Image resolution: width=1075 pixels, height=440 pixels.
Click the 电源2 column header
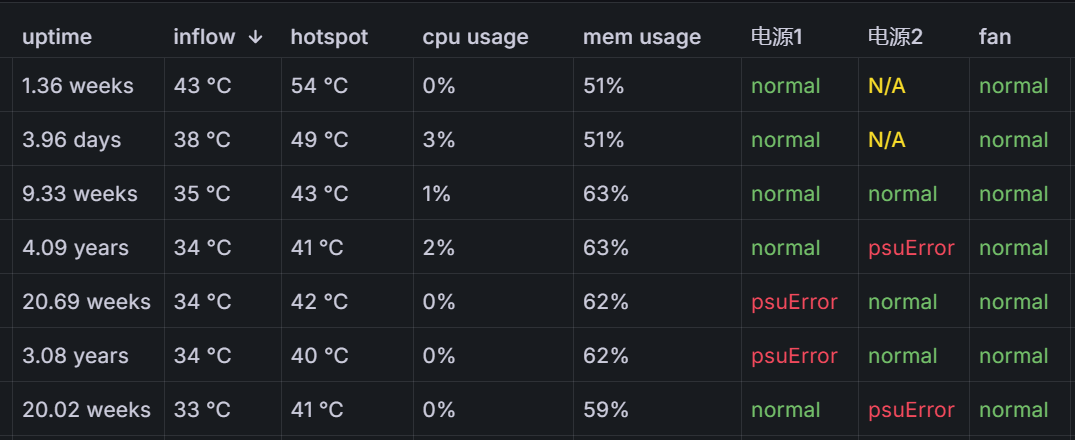click(x=895, y=37)
